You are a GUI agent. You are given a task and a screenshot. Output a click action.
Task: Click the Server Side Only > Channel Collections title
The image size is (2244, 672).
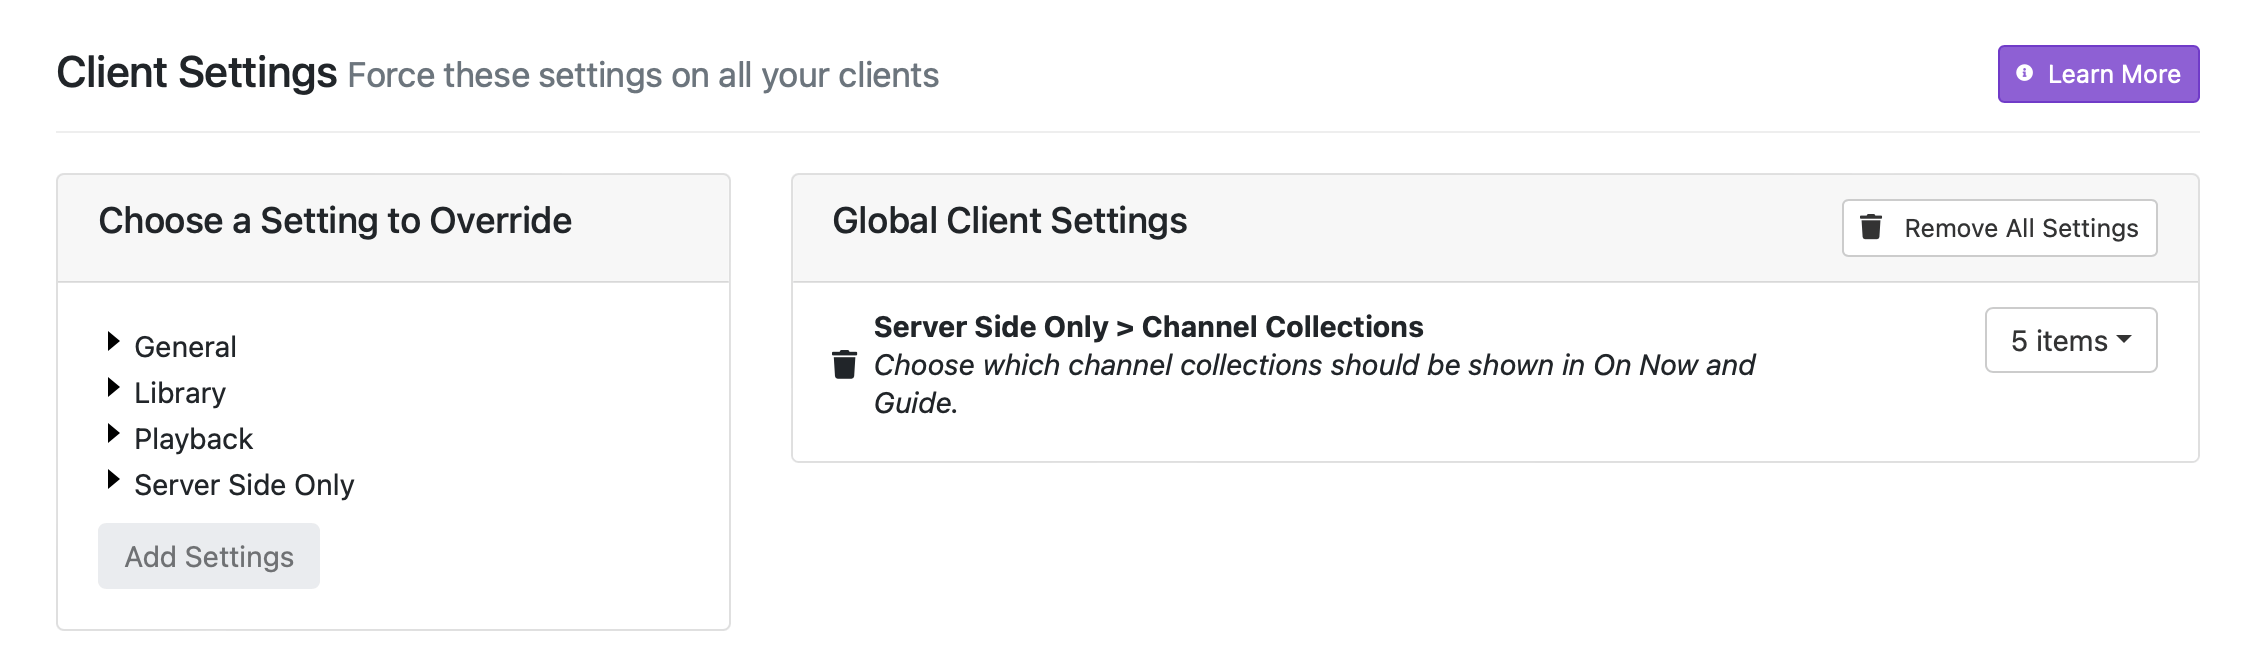click(x=1148, y=327)
